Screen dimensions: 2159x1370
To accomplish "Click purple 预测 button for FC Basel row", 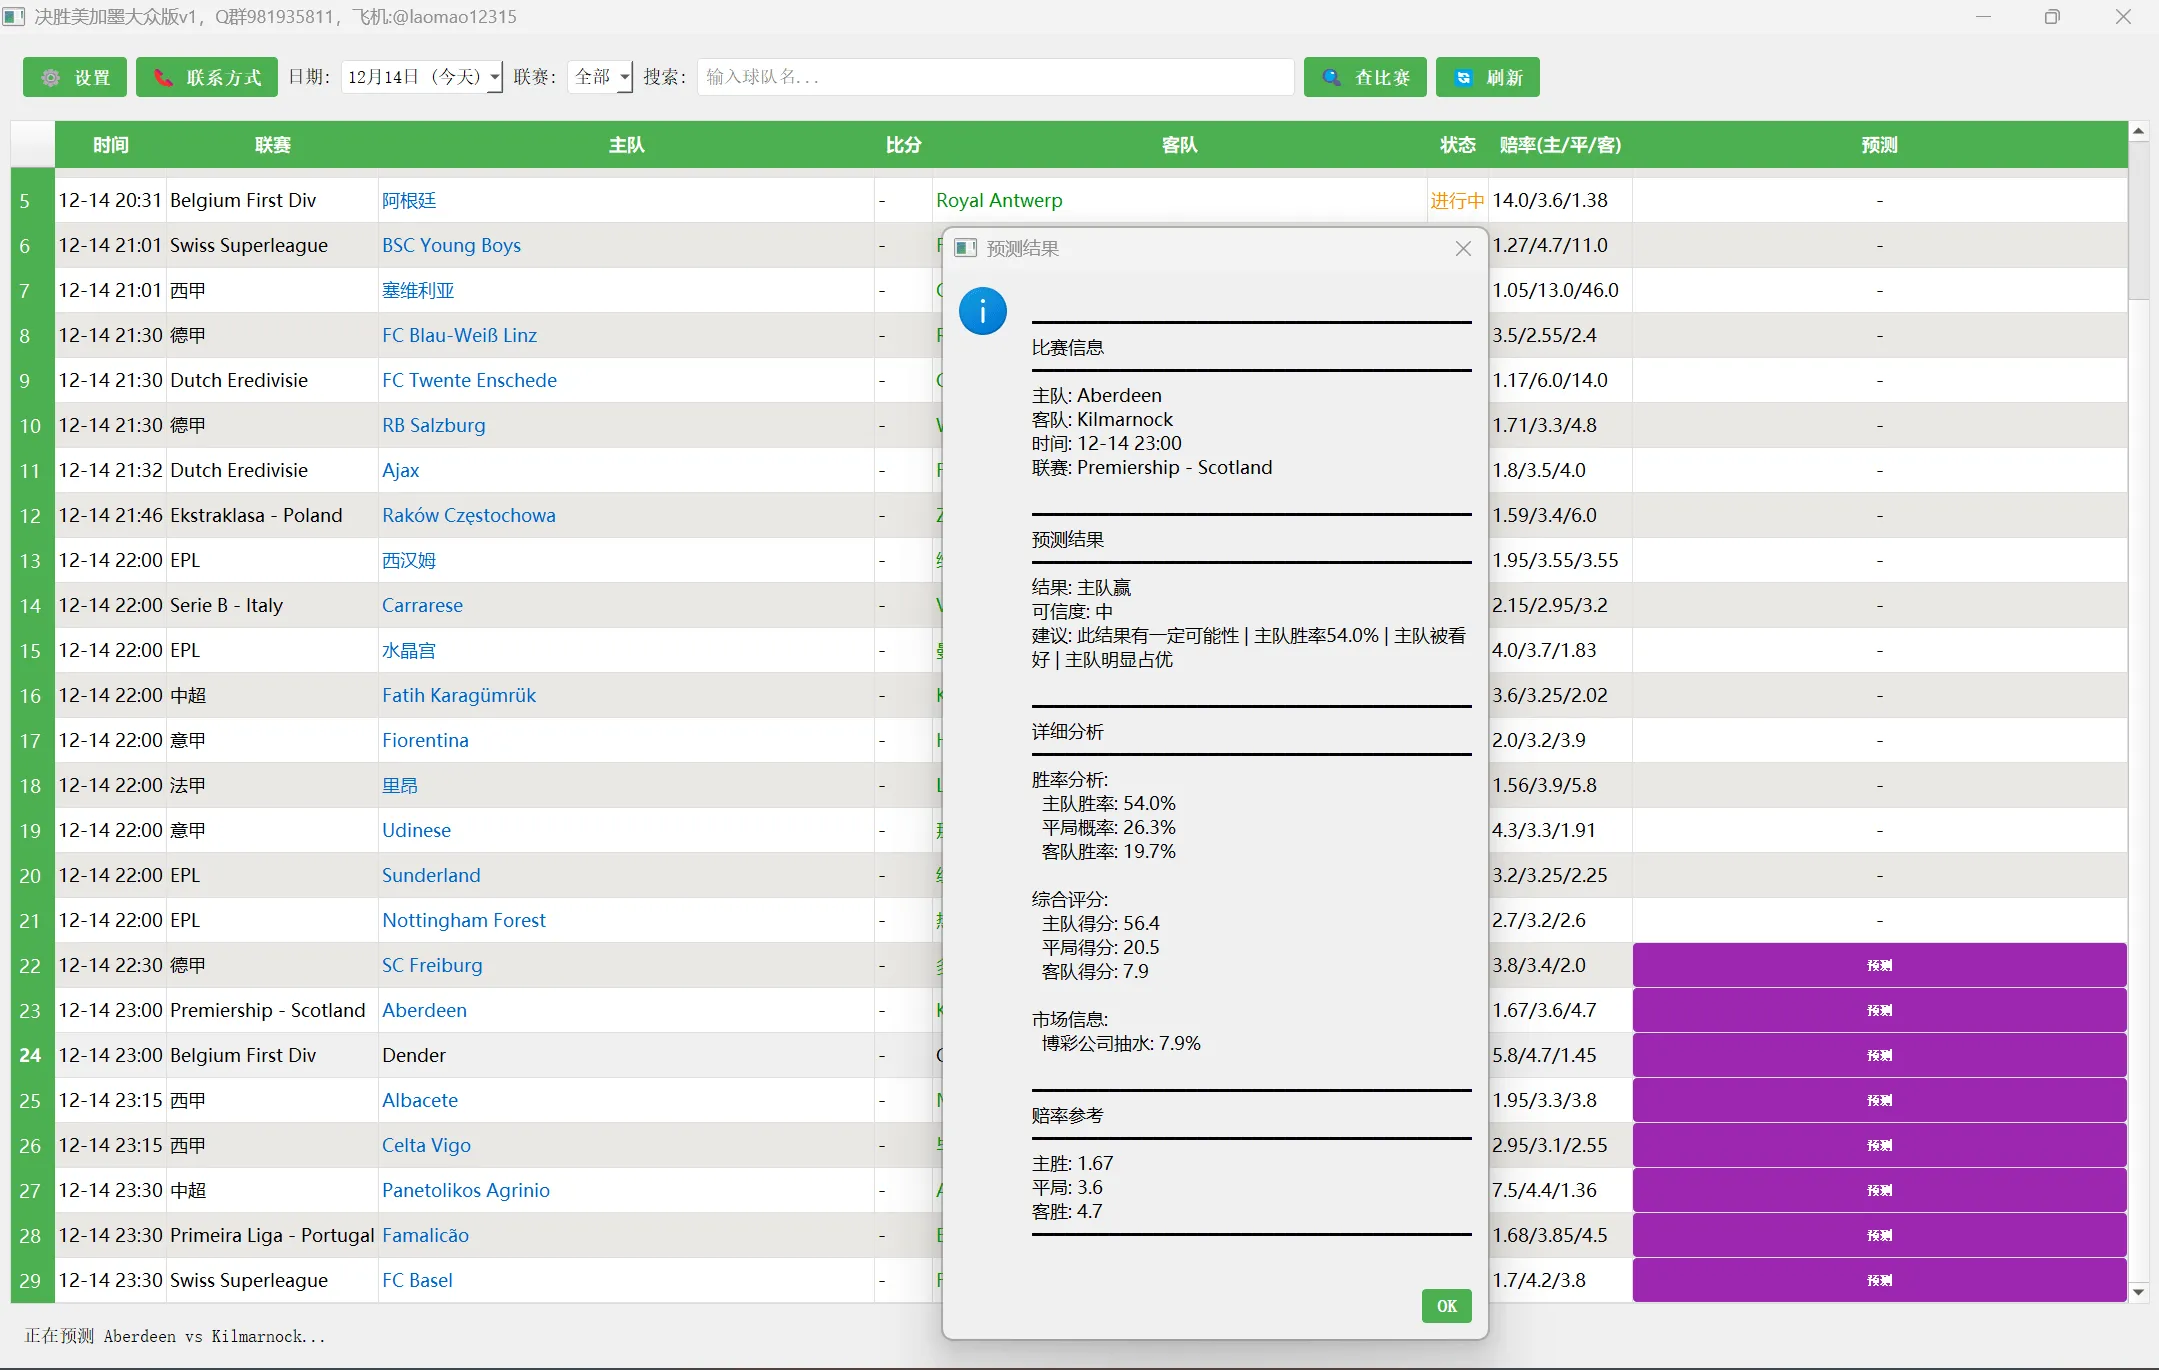I will click(x=1879, y=1281).
